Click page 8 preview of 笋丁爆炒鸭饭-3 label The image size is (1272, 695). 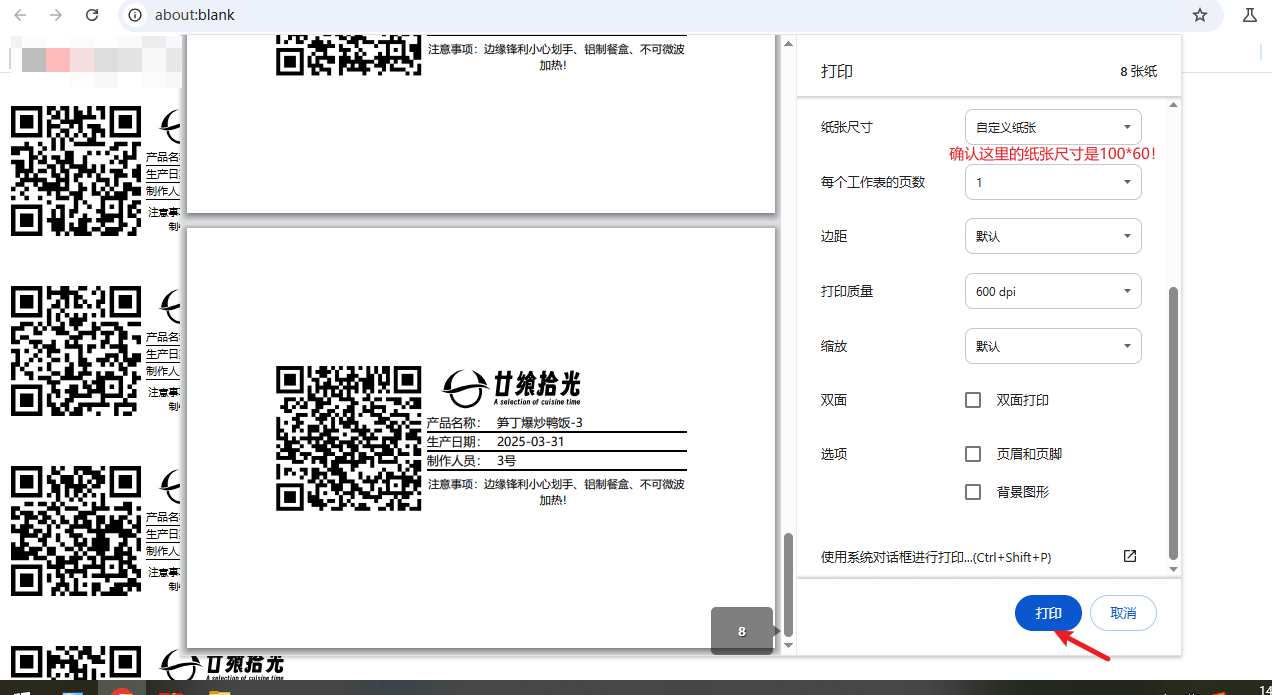pyautogui.click(x=481, y=438)
